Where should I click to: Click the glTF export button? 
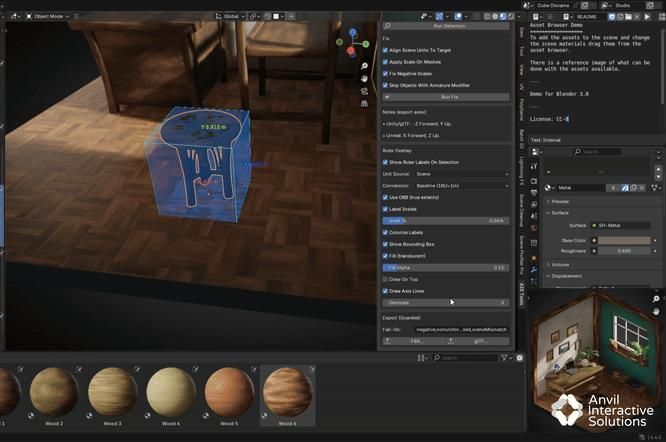[478, 341]
